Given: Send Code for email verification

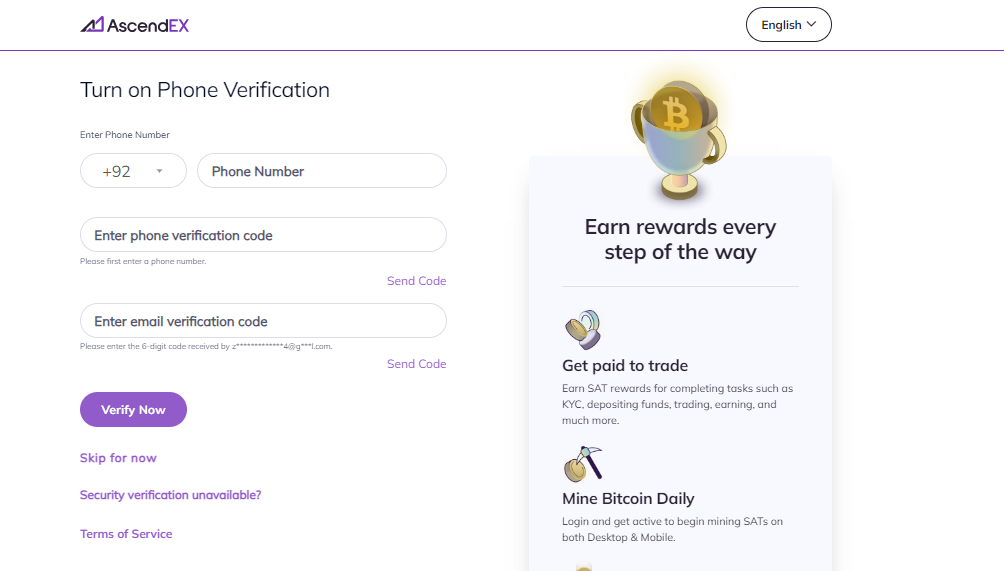Looking at the screenshot, I should tap(416, 364).
